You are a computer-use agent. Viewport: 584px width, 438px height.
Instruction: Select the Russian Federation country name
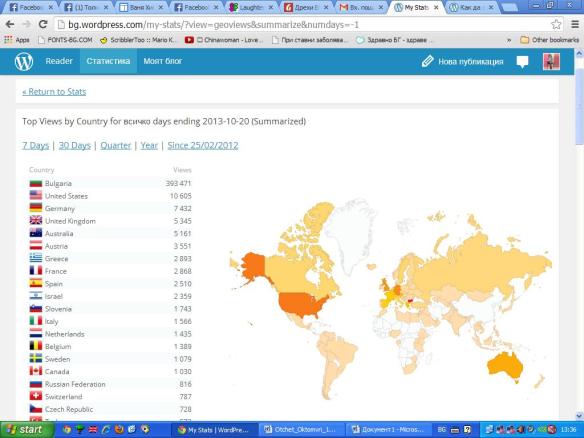point(75,384)
